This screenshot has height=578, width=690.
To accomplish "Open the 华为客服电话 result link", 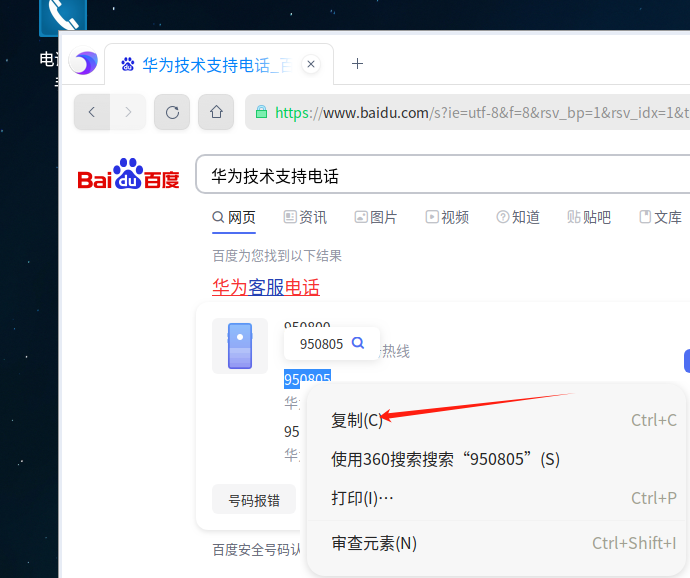I will 266,287.
